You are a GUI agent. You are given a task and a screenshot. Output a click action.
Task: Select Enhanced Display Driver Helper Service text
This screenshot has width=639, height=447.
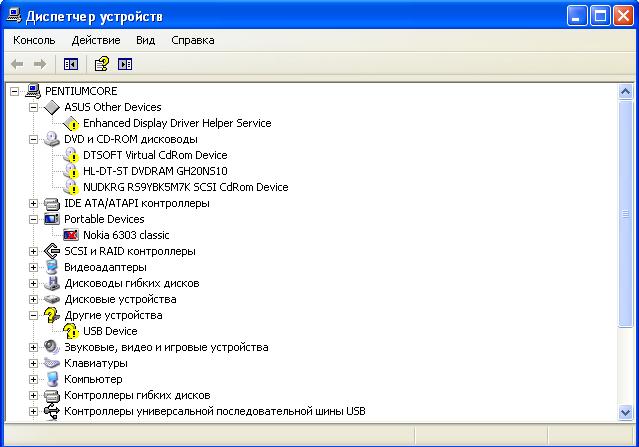(177, 123)
